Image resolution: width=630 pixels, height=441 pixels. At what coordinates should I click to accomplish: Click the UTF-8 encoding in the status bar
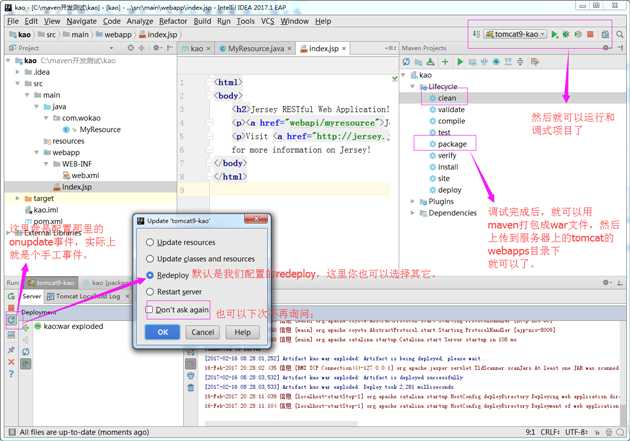577,432
